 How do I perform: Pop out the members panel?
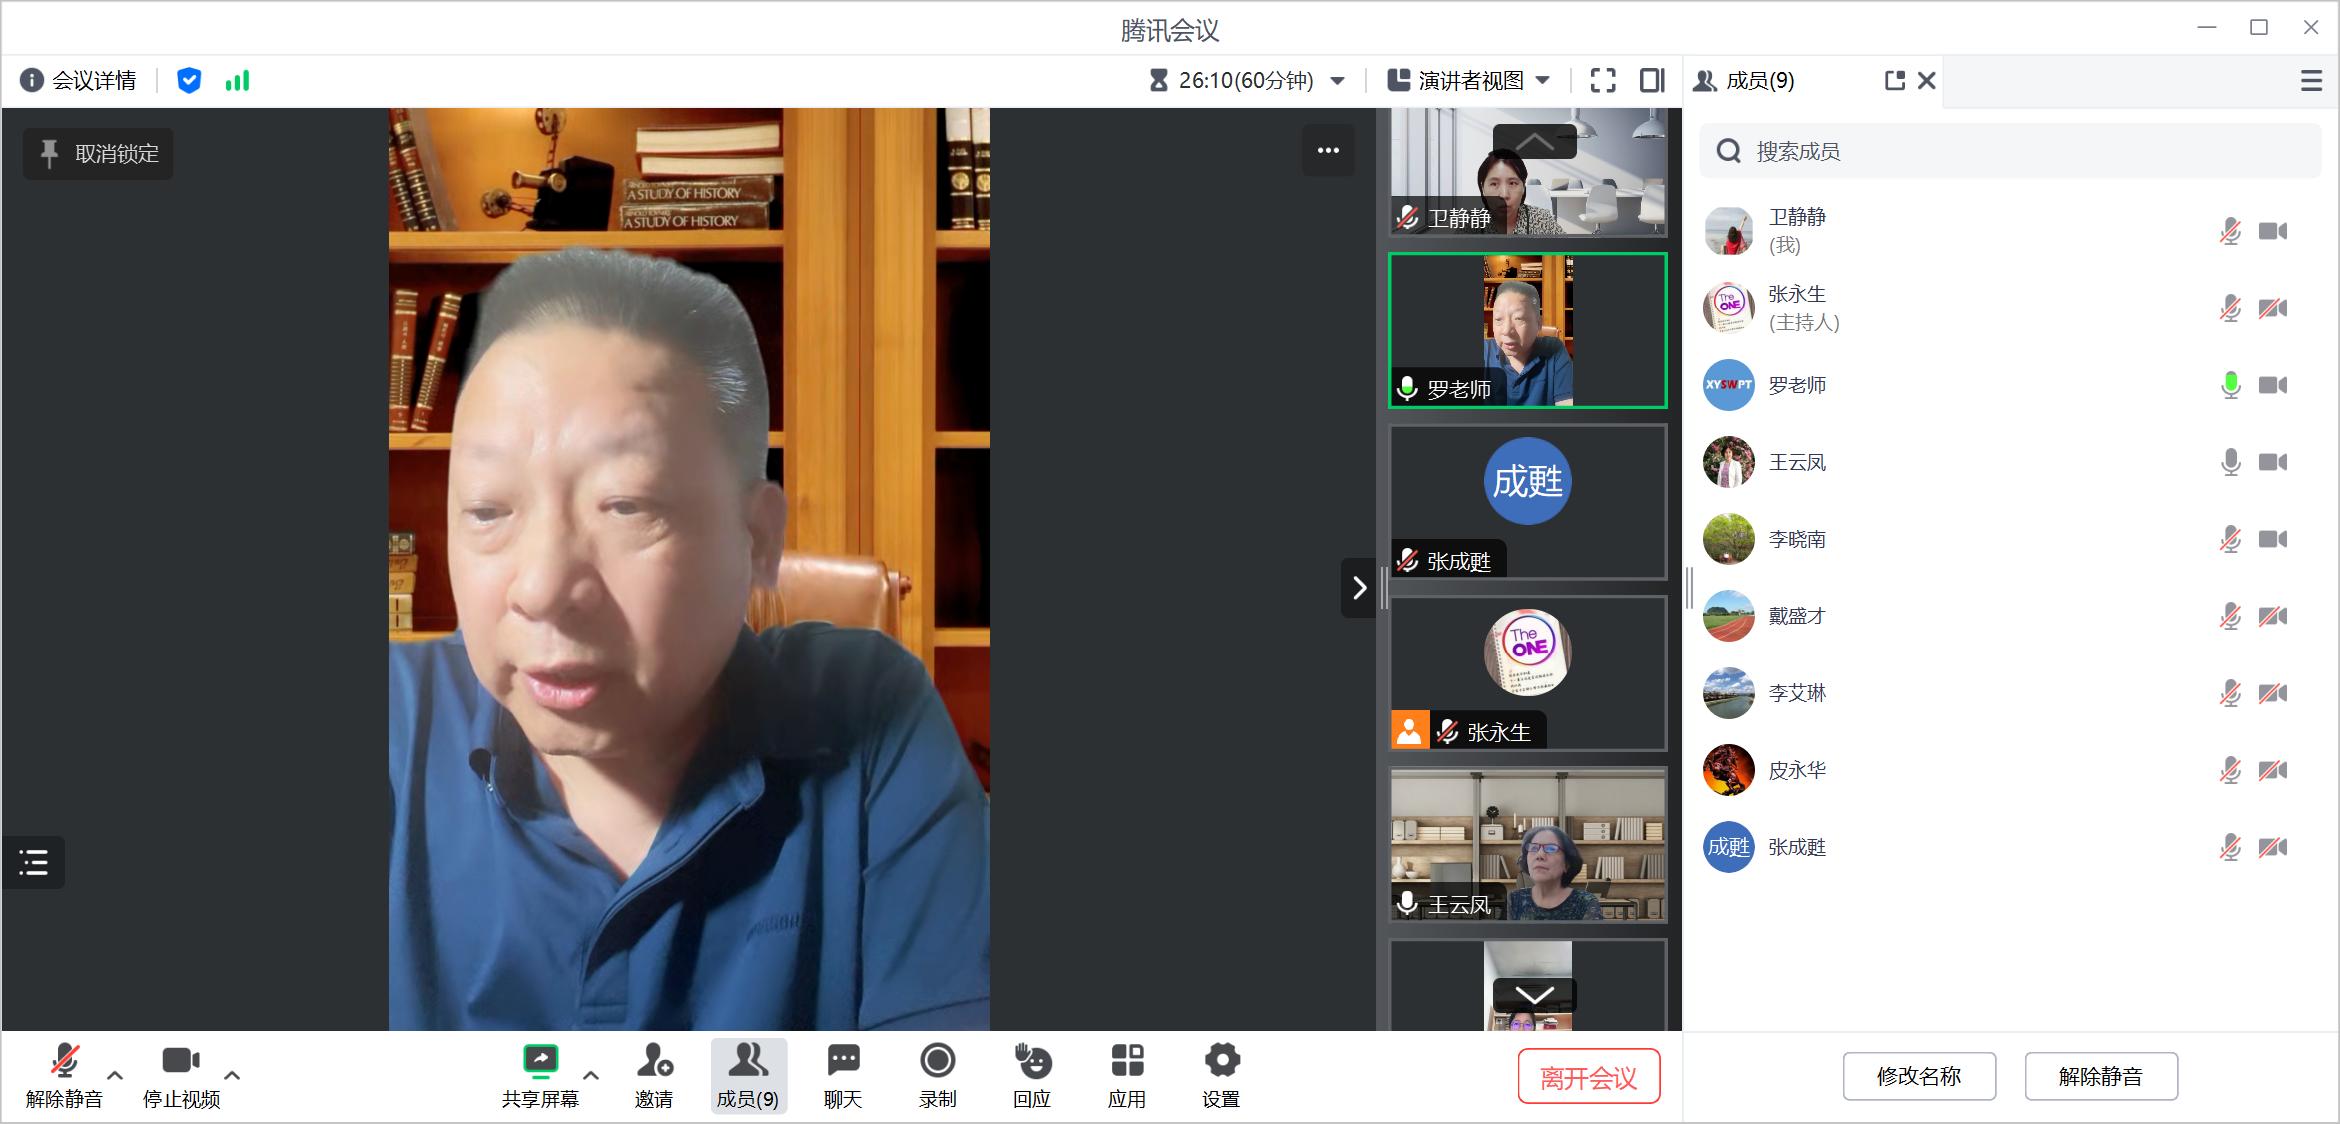point(1894,81)
